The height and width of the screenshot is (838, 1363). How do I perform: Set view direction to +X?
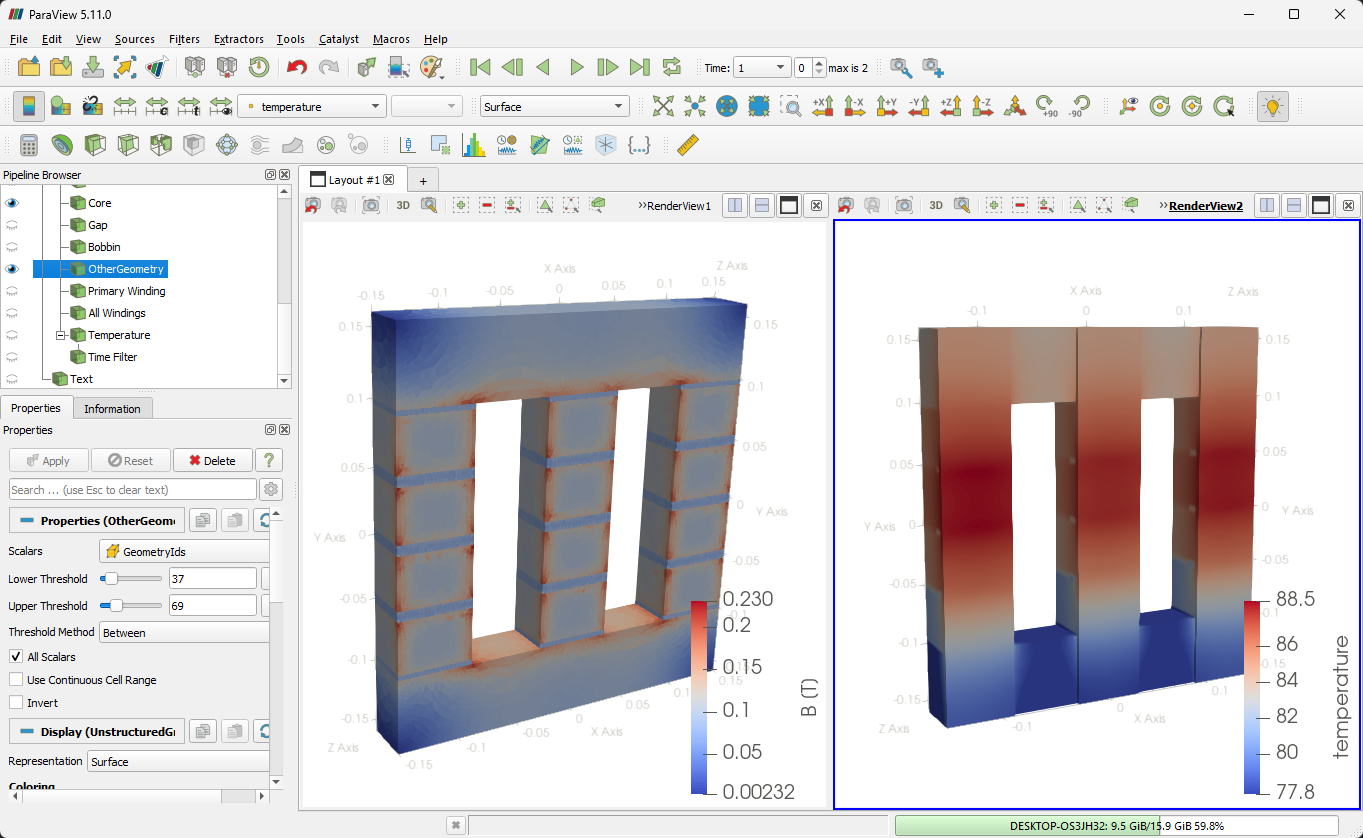click(x=823, y=106)
